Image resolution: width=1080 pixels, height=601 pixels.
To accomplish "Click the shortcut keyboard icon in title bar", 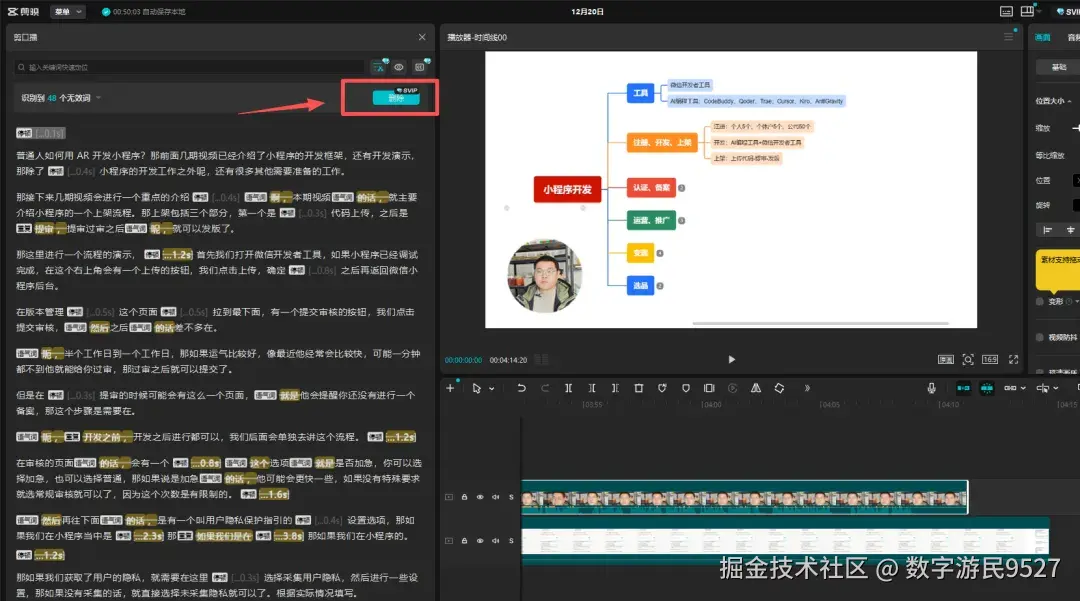I will coord(1006,12).
